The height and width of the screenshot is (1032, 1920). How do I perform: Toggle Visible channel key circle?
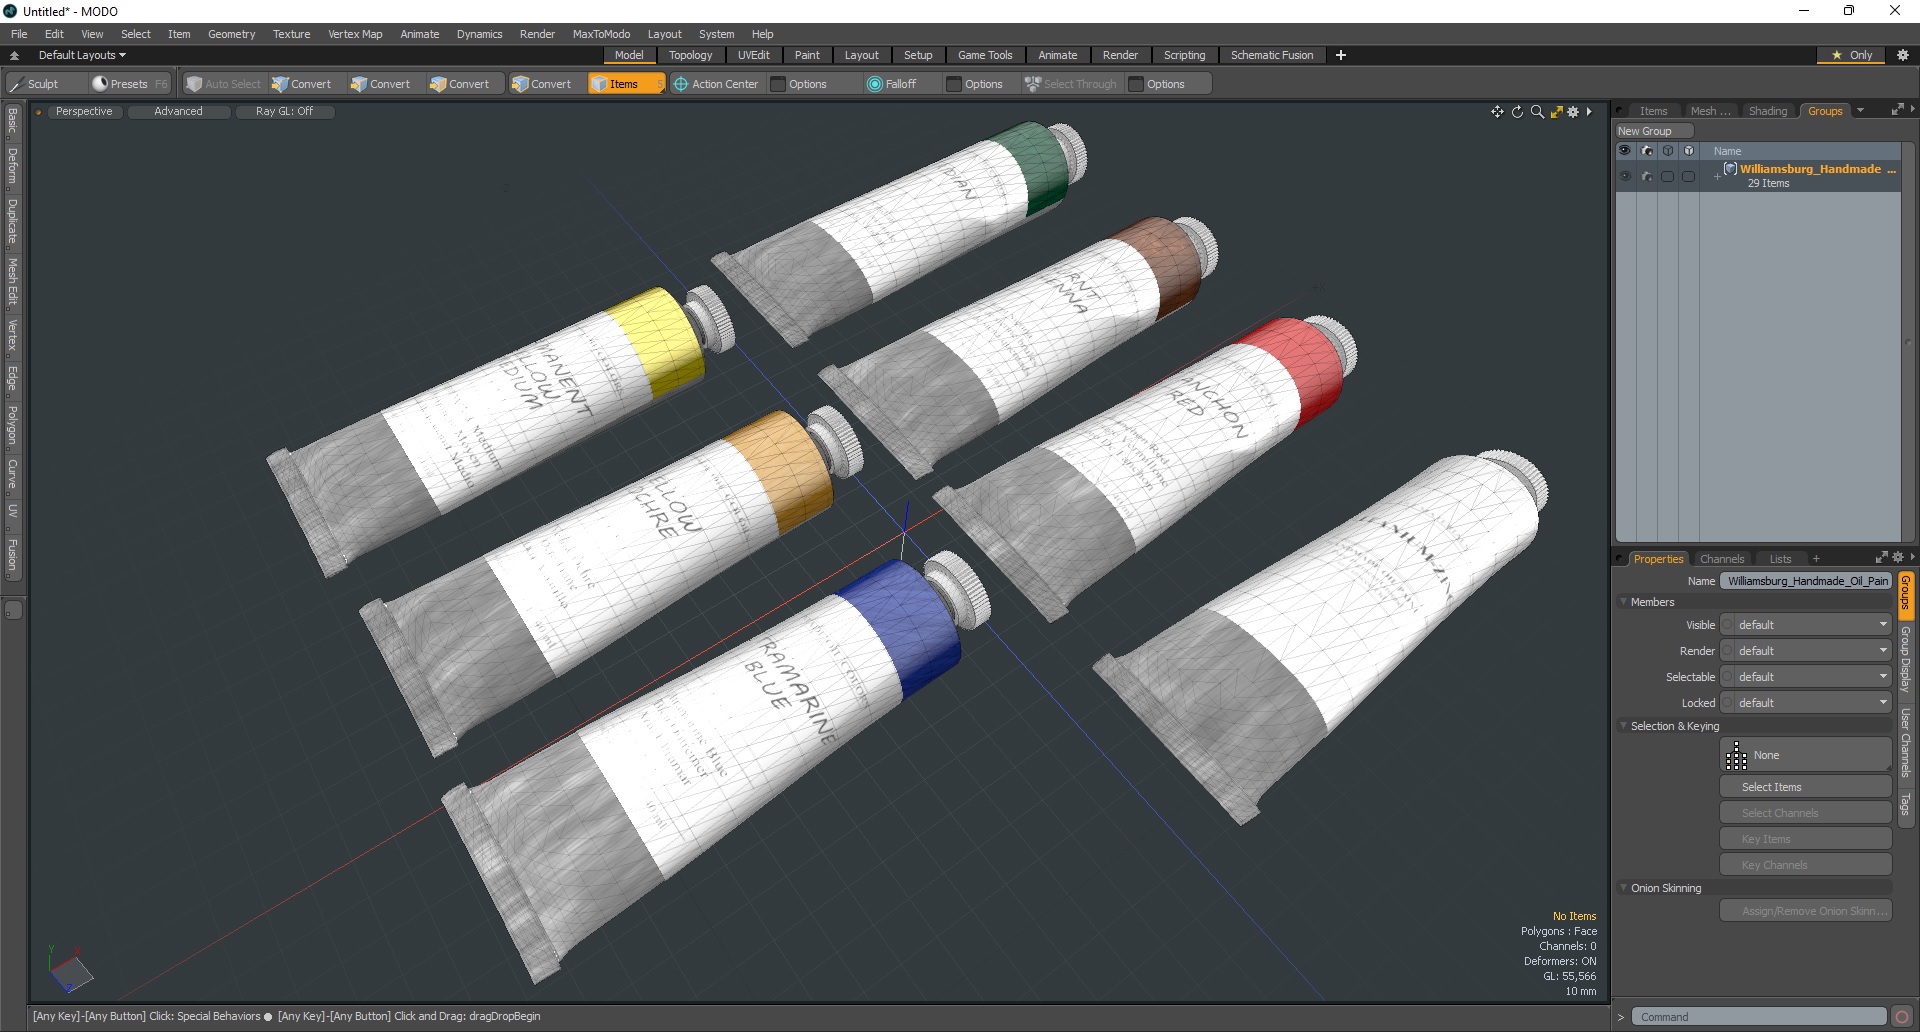(x=1727, y=625)
